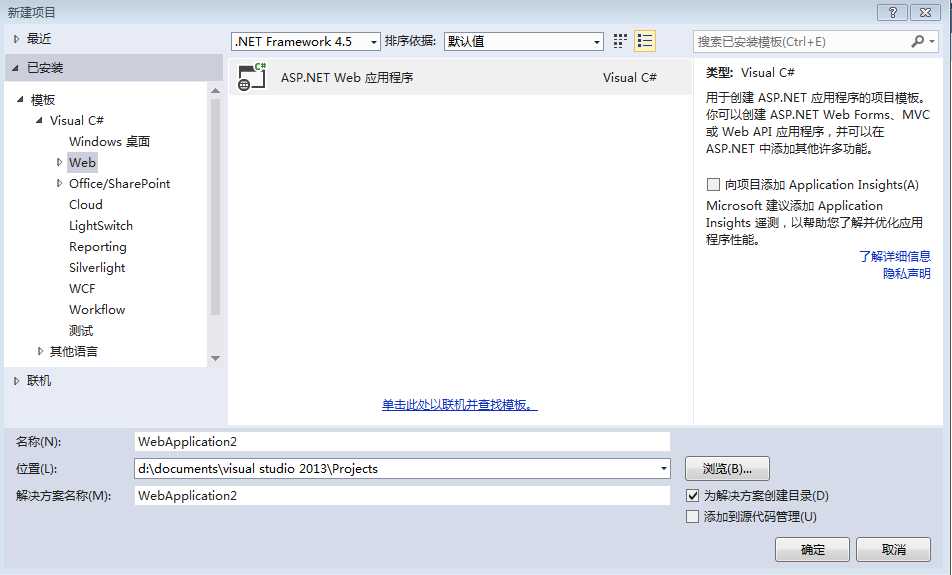Select the Web template category
The height and width of the screenshot is (575, 952).
[x=82, y=162]
